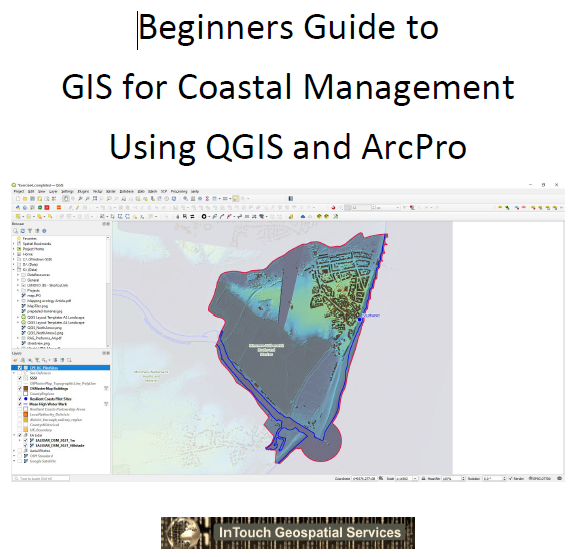Click the InTouch Geospatial Services logo
This screenshot has height=557, width=580.
click(x=288, y=533)
